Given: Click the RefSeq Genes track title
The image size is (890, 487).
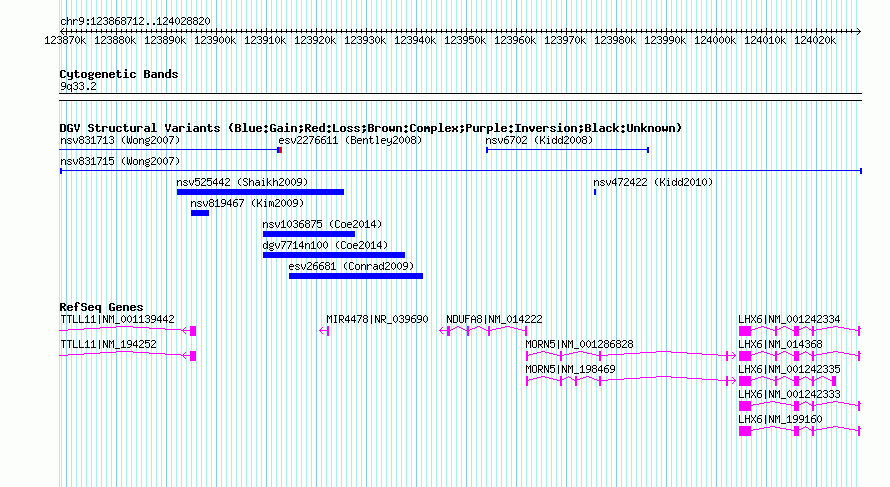Looking at the screenshot, I should (101, 307).
